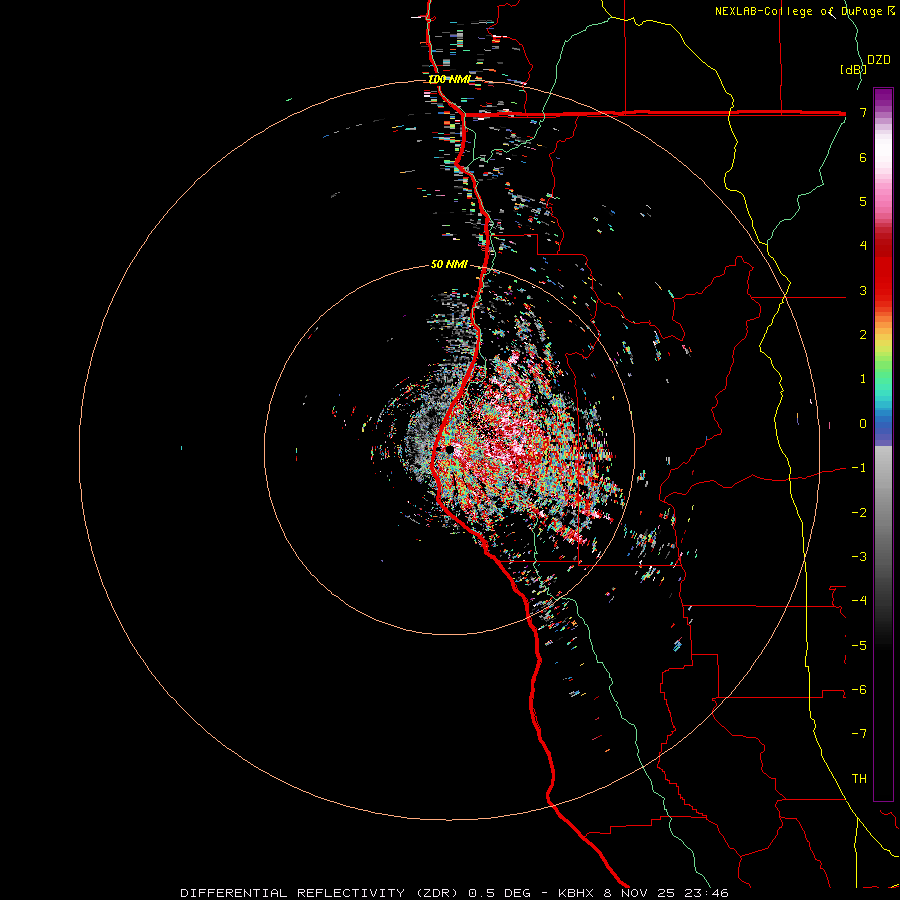Click the 6 value on color scale
Image resolution: width=900 pixels, height=900 pixels.
(x=863, y=157)
